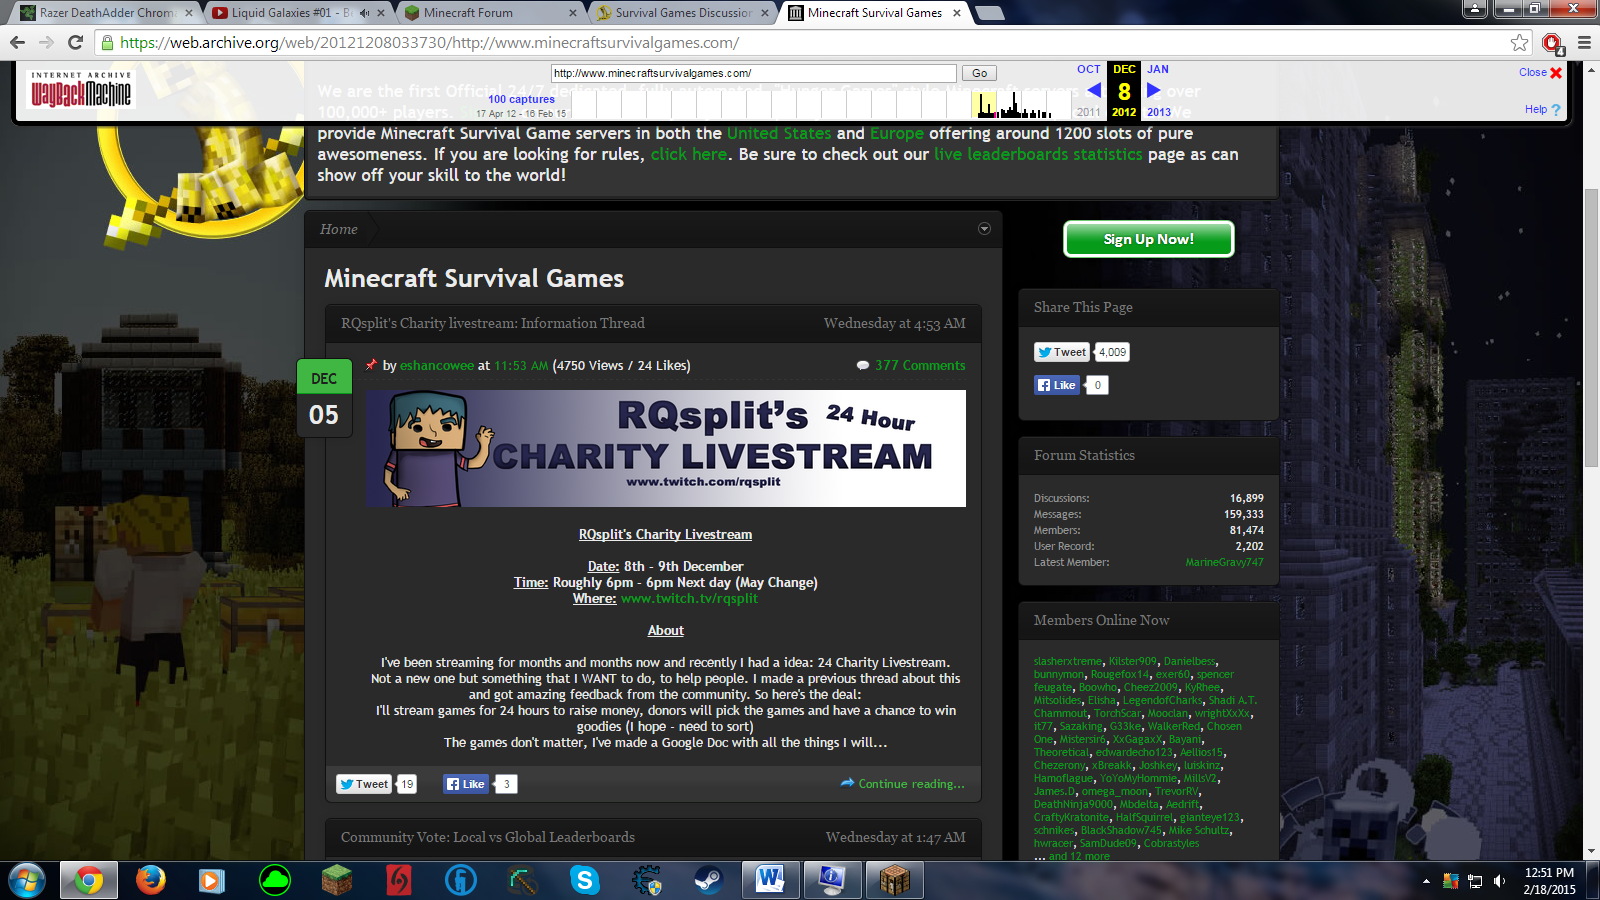This screenshot has height=900, width=1600.
Task: Switch to Razer DeathAdder Chroma tab
Action: 106,13
